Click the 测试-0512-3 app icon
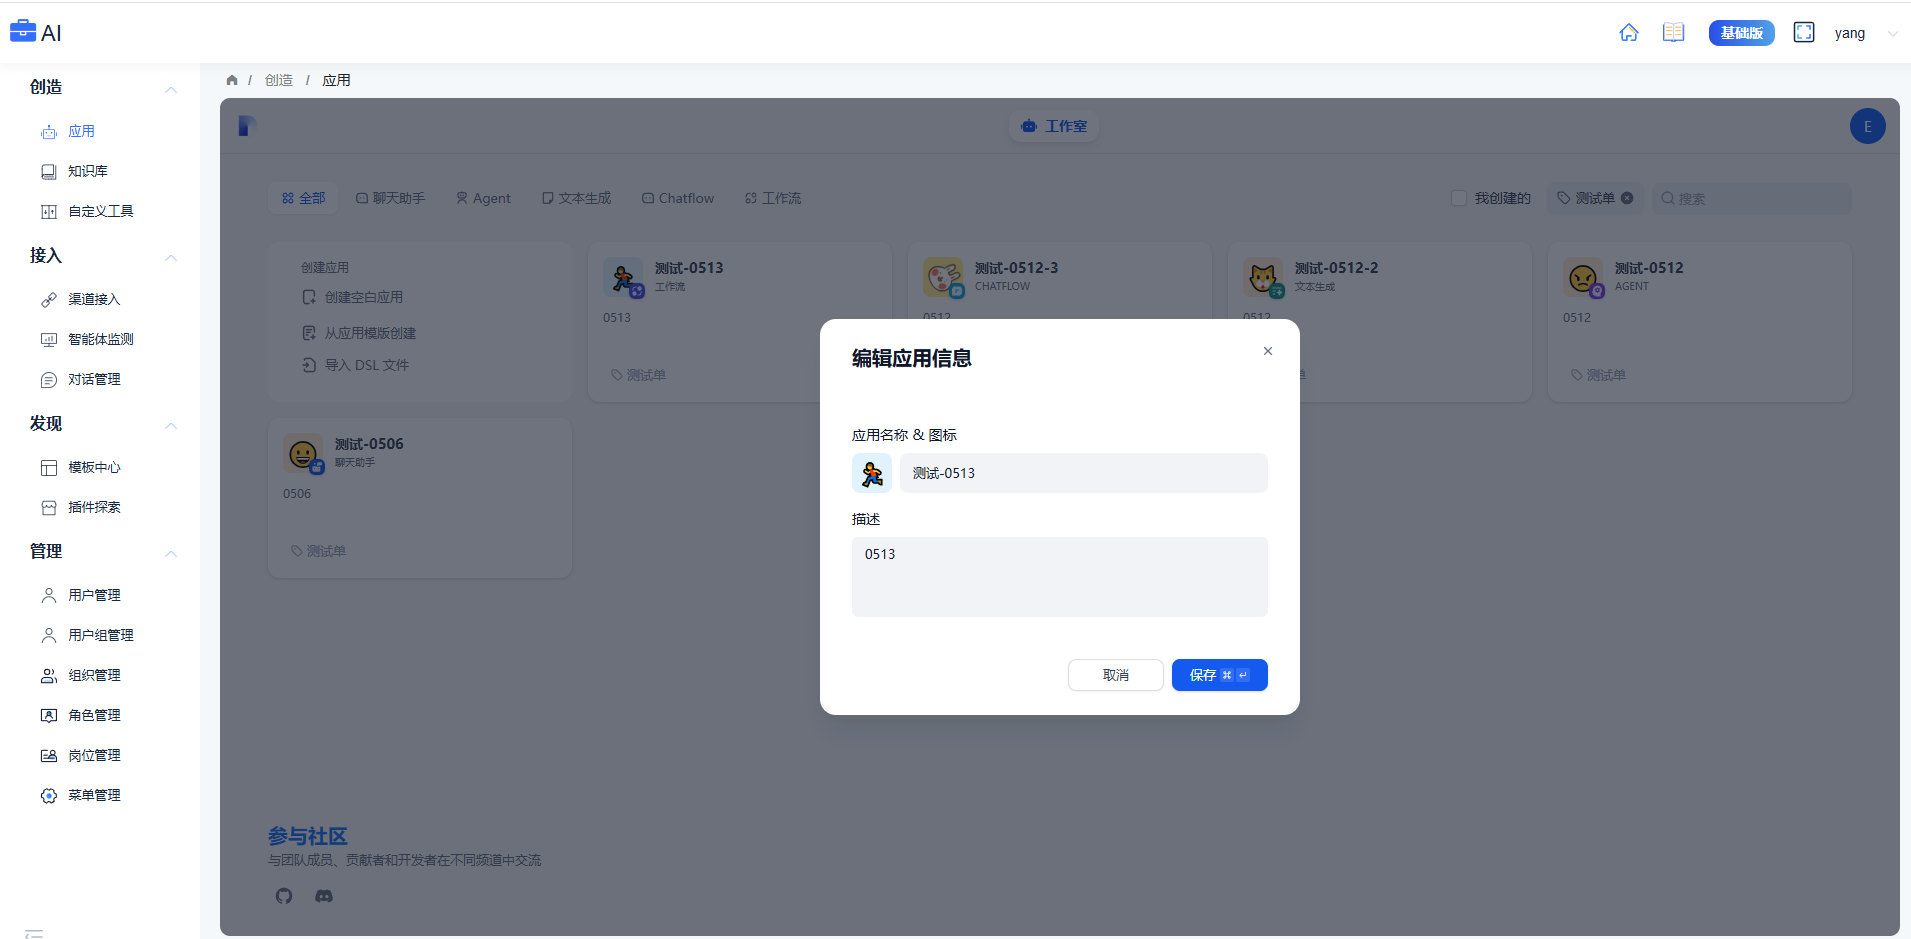 942,277
